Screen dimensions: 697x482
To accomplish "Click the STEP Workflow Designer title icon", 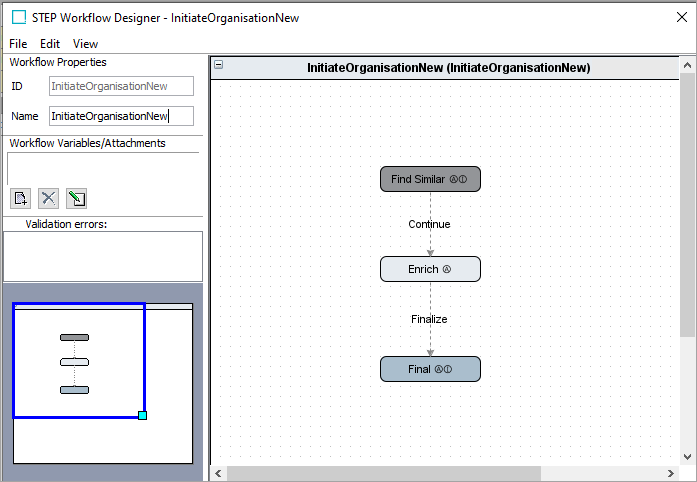I will 19,18.
